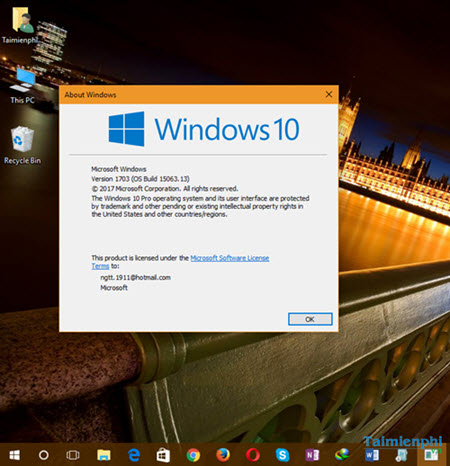
Task: Click the Windows 10 logo image
Action: (x=204, y=129)
